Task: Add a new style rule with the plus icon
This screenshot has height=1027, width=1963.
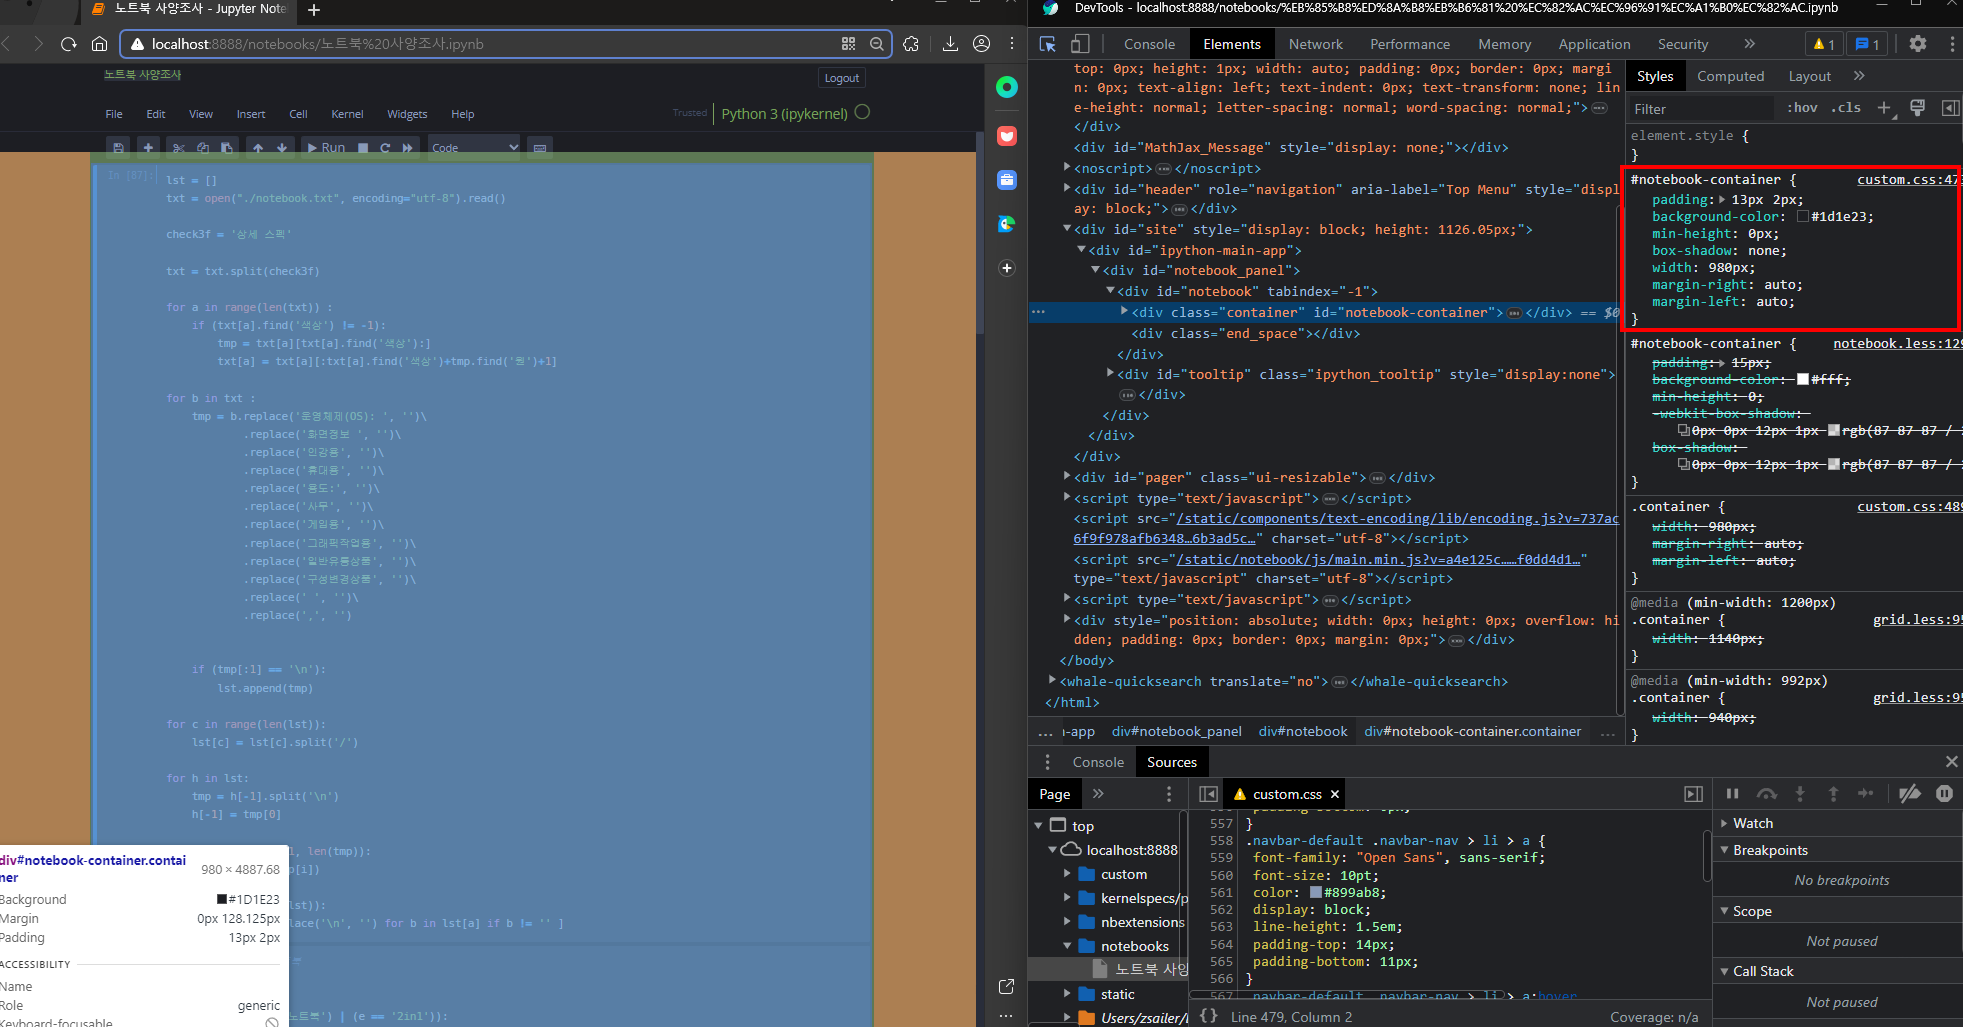Action: coord(1884,108)
